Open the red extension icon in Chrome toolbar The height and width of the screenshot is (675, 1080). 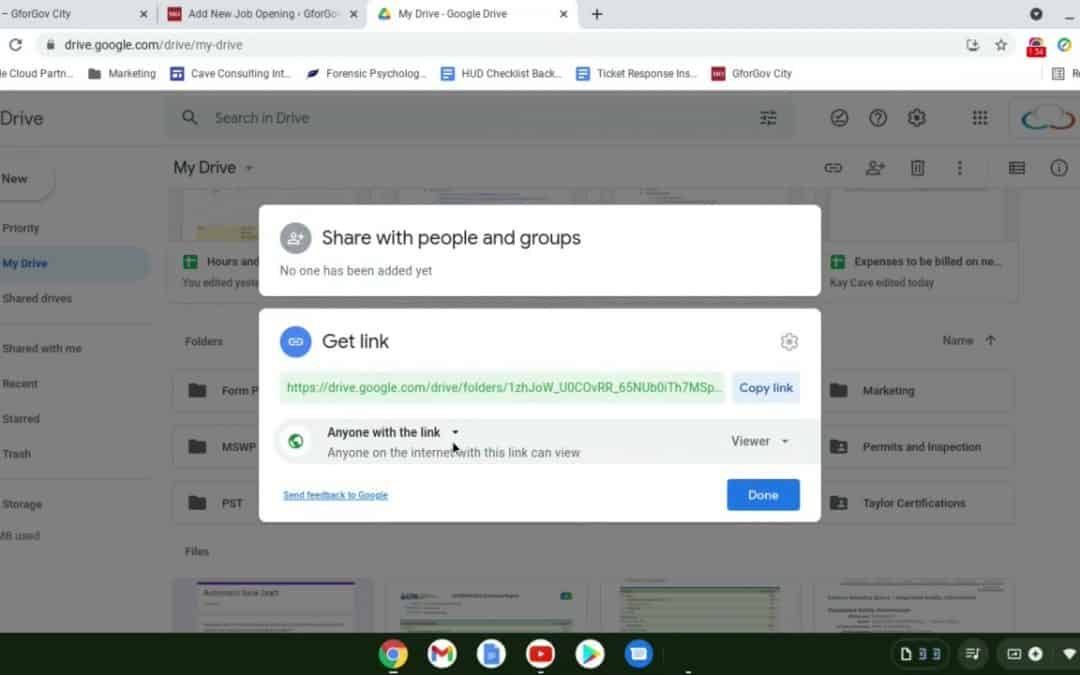tap(1036, 46)
